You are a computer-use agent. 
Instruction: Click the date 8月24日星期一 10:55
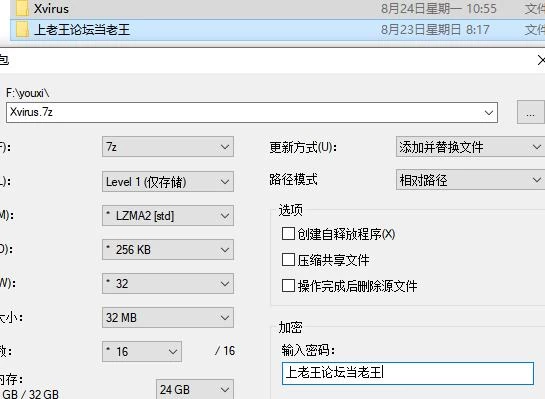point(439,9)
